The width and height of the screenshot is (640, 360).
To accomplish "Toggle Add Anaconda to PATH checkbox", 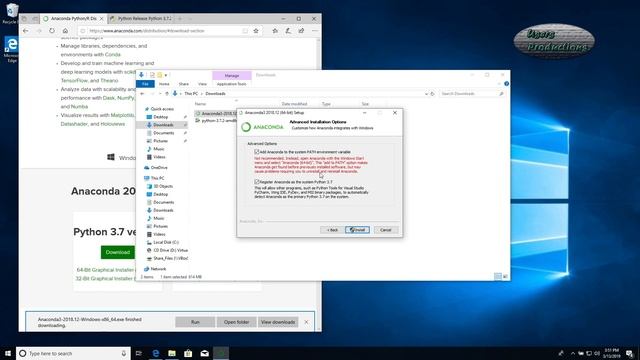I will click(257, 151).
